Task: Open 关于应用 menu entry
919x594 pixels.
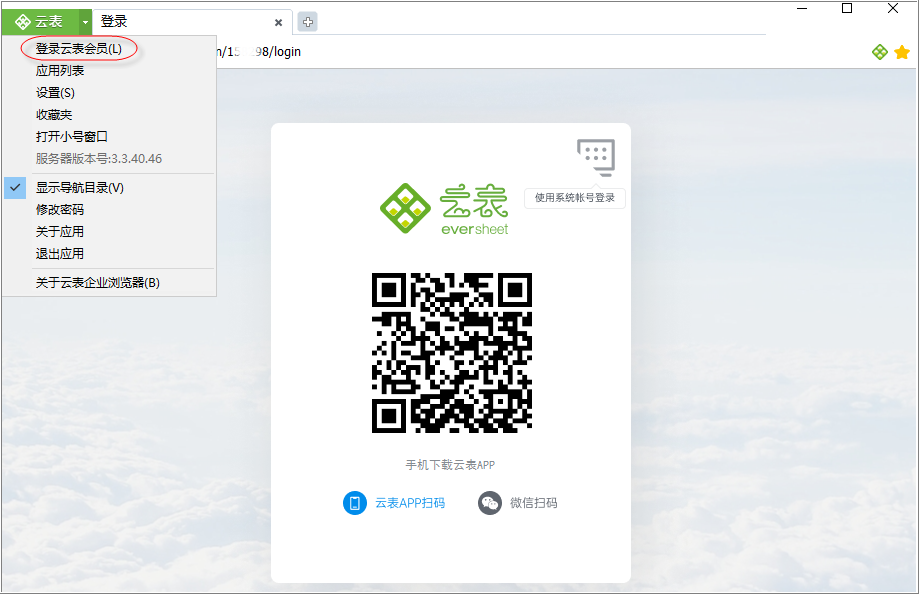Action: (60, 232)
